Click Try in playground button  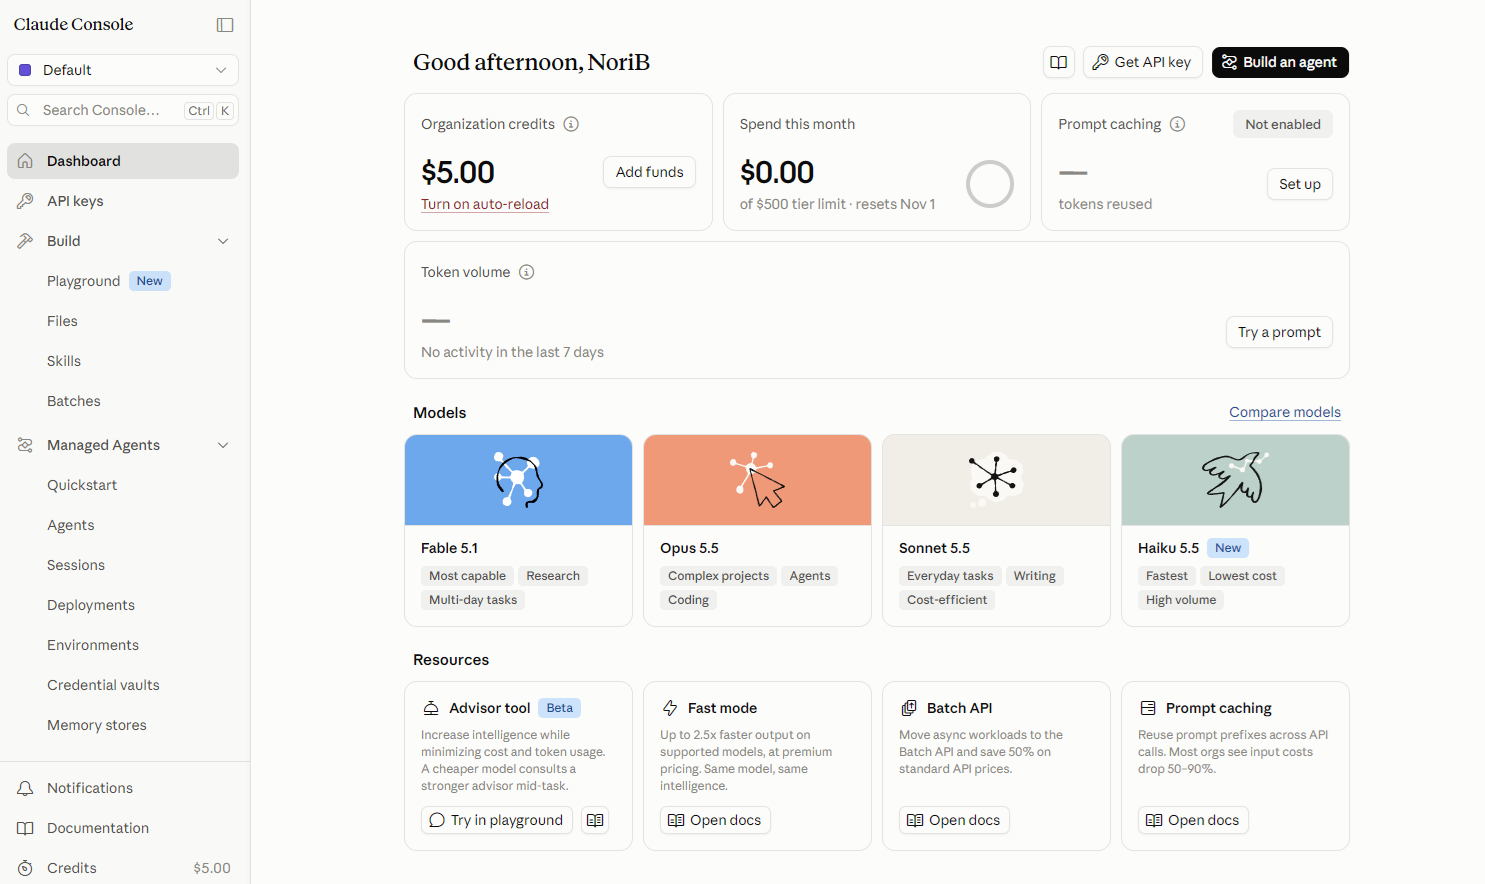tap(497, 820)
